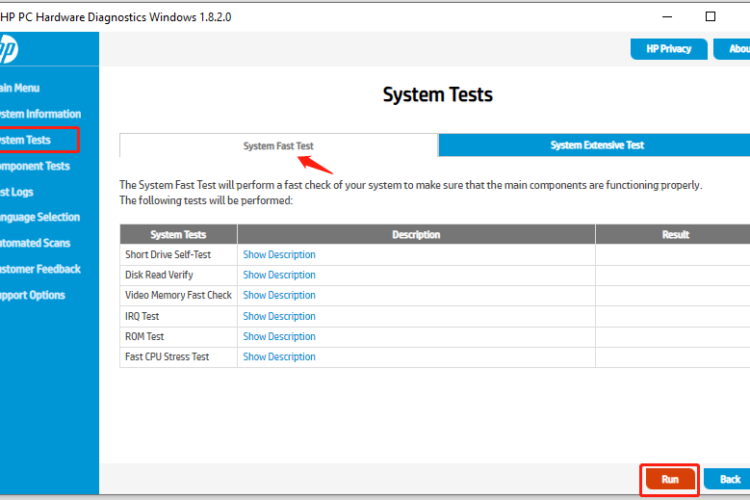Viewport: 750px width, 500px height.
Task: Open Customer Feedback page
Action: coord(40,269)
